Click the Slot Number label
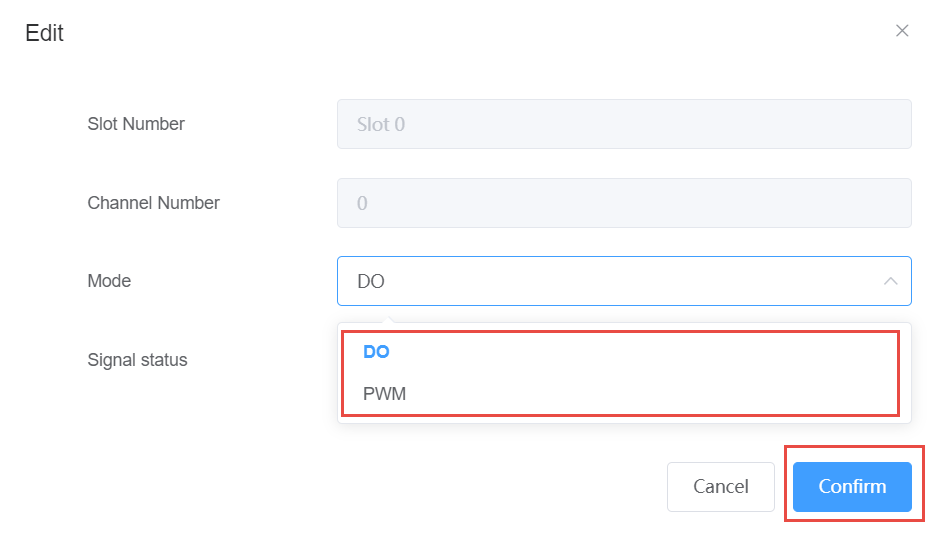 coord(136,124)
